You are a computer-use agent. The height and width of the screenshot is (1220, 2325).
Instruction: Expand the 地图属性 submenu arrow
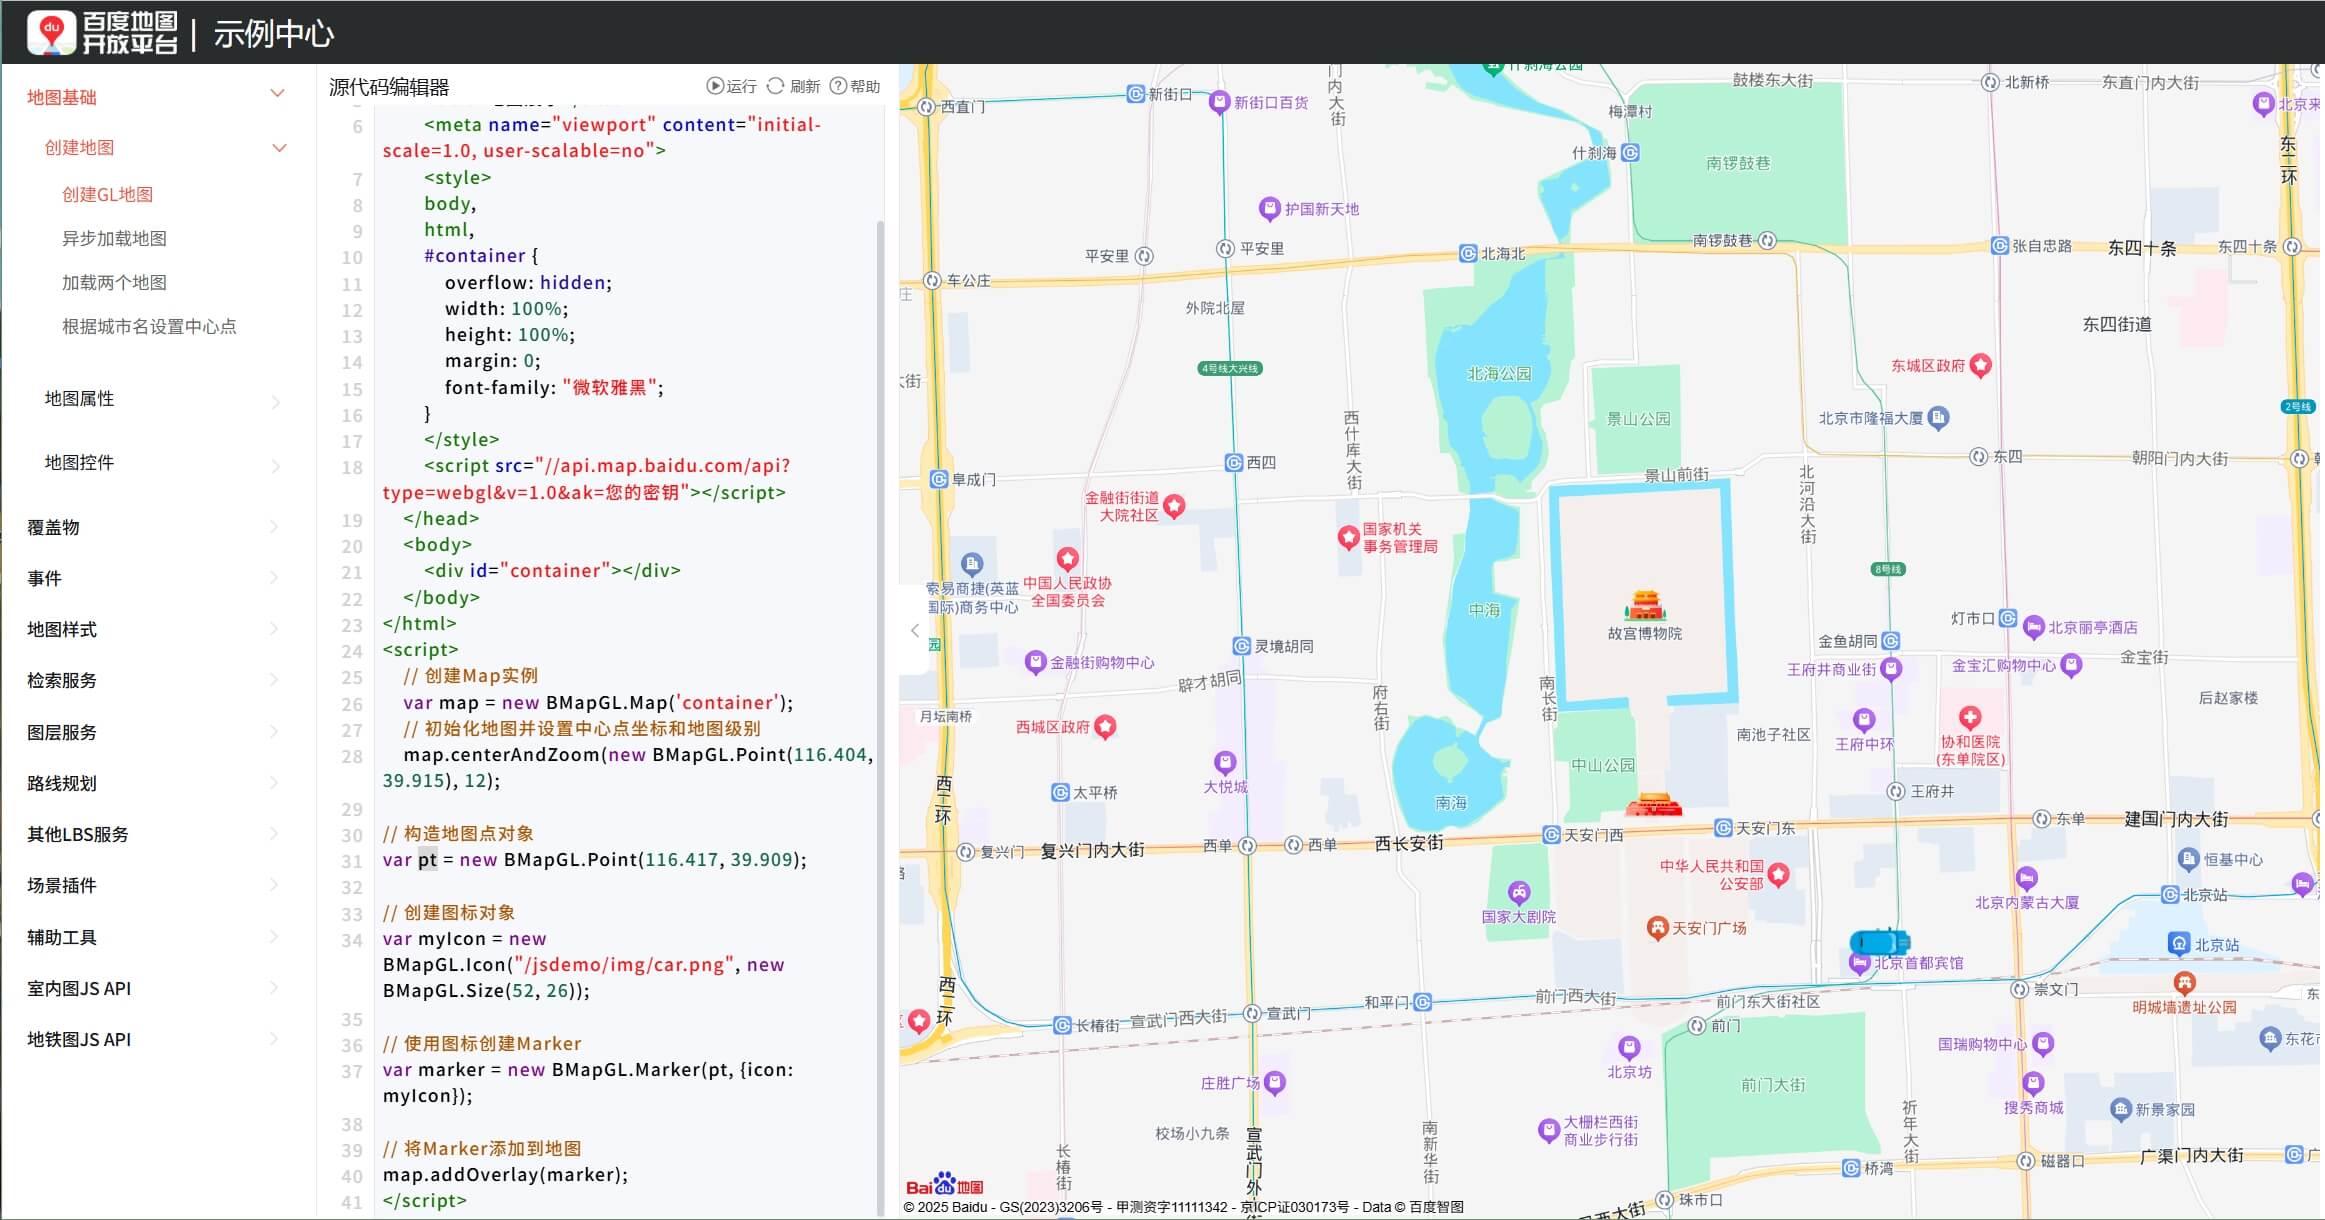coord(276,402)
